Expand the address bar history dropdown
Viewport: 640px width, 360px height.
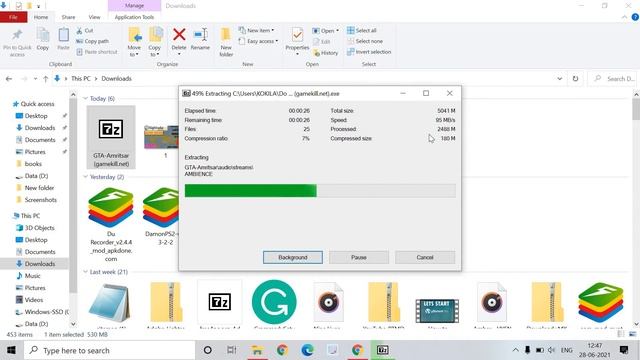pyautogui.click(x=560, y=78)
